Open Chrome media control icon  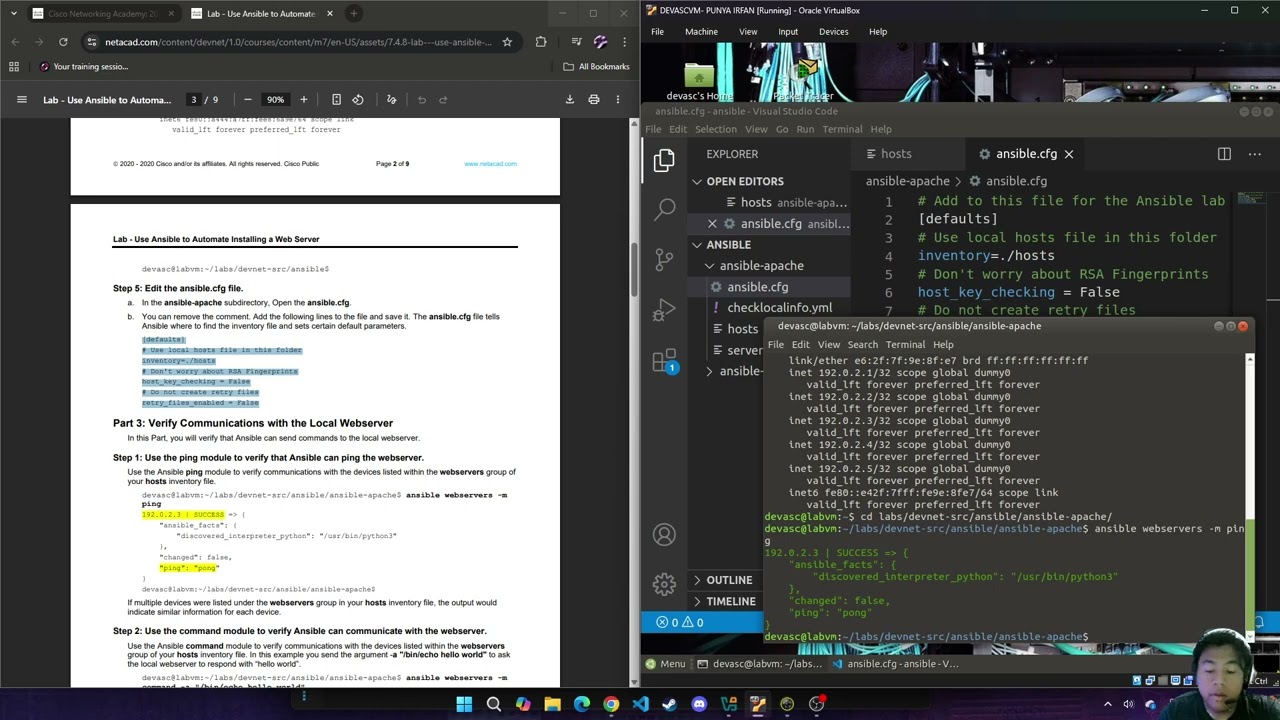[576, 42]
